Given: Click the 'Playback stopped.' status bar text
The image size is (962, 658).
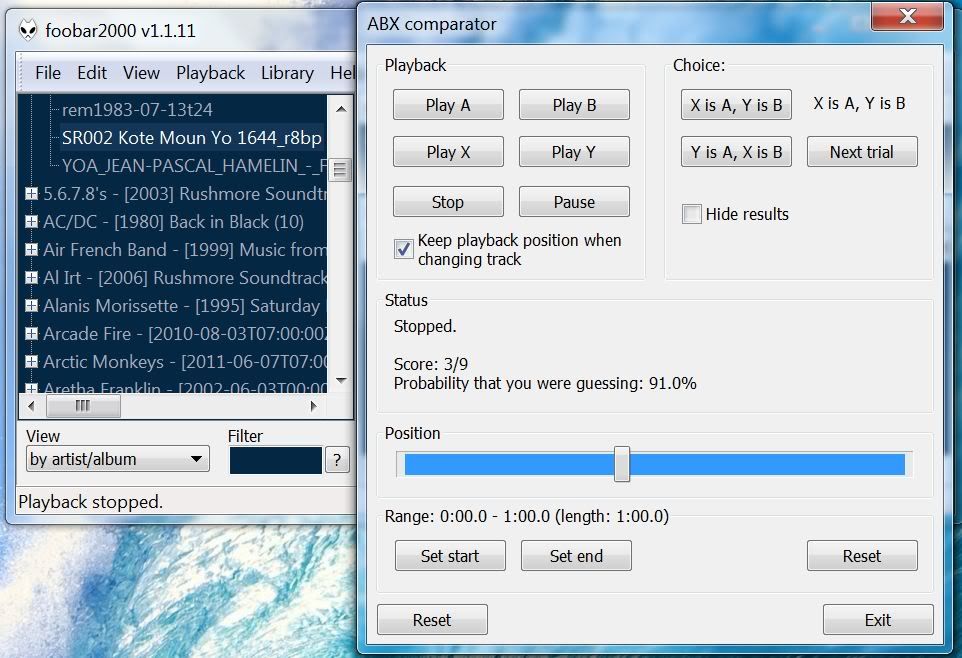Looking at the screenshot, I should point(91,502).
